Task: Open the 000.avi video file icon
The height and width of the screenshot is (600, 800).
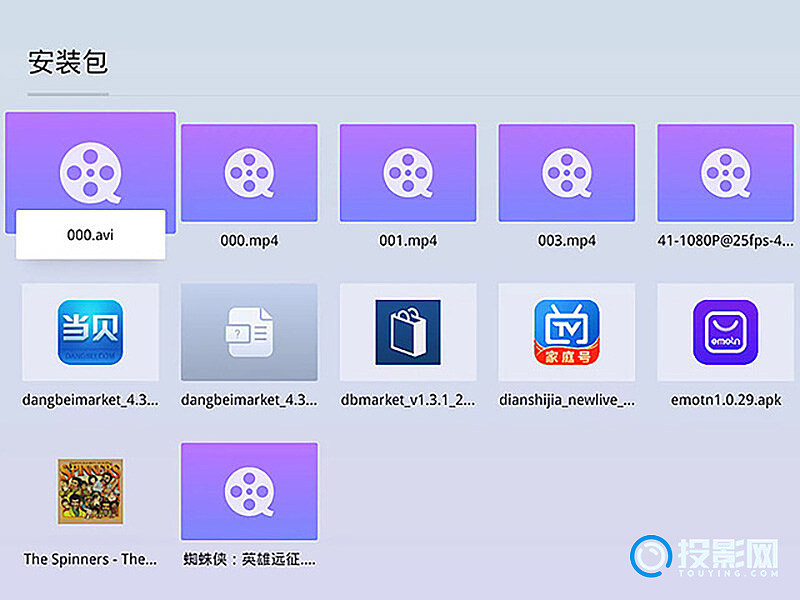Action: point(90,166)
